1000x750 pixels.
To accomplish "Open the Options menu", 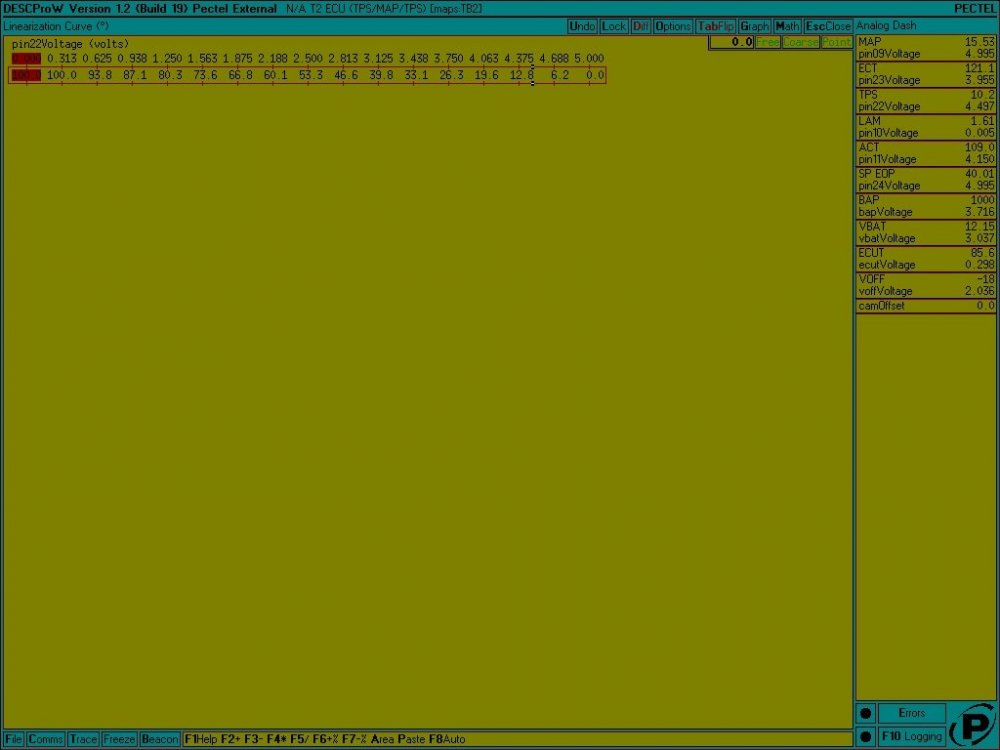I will 673,26.
